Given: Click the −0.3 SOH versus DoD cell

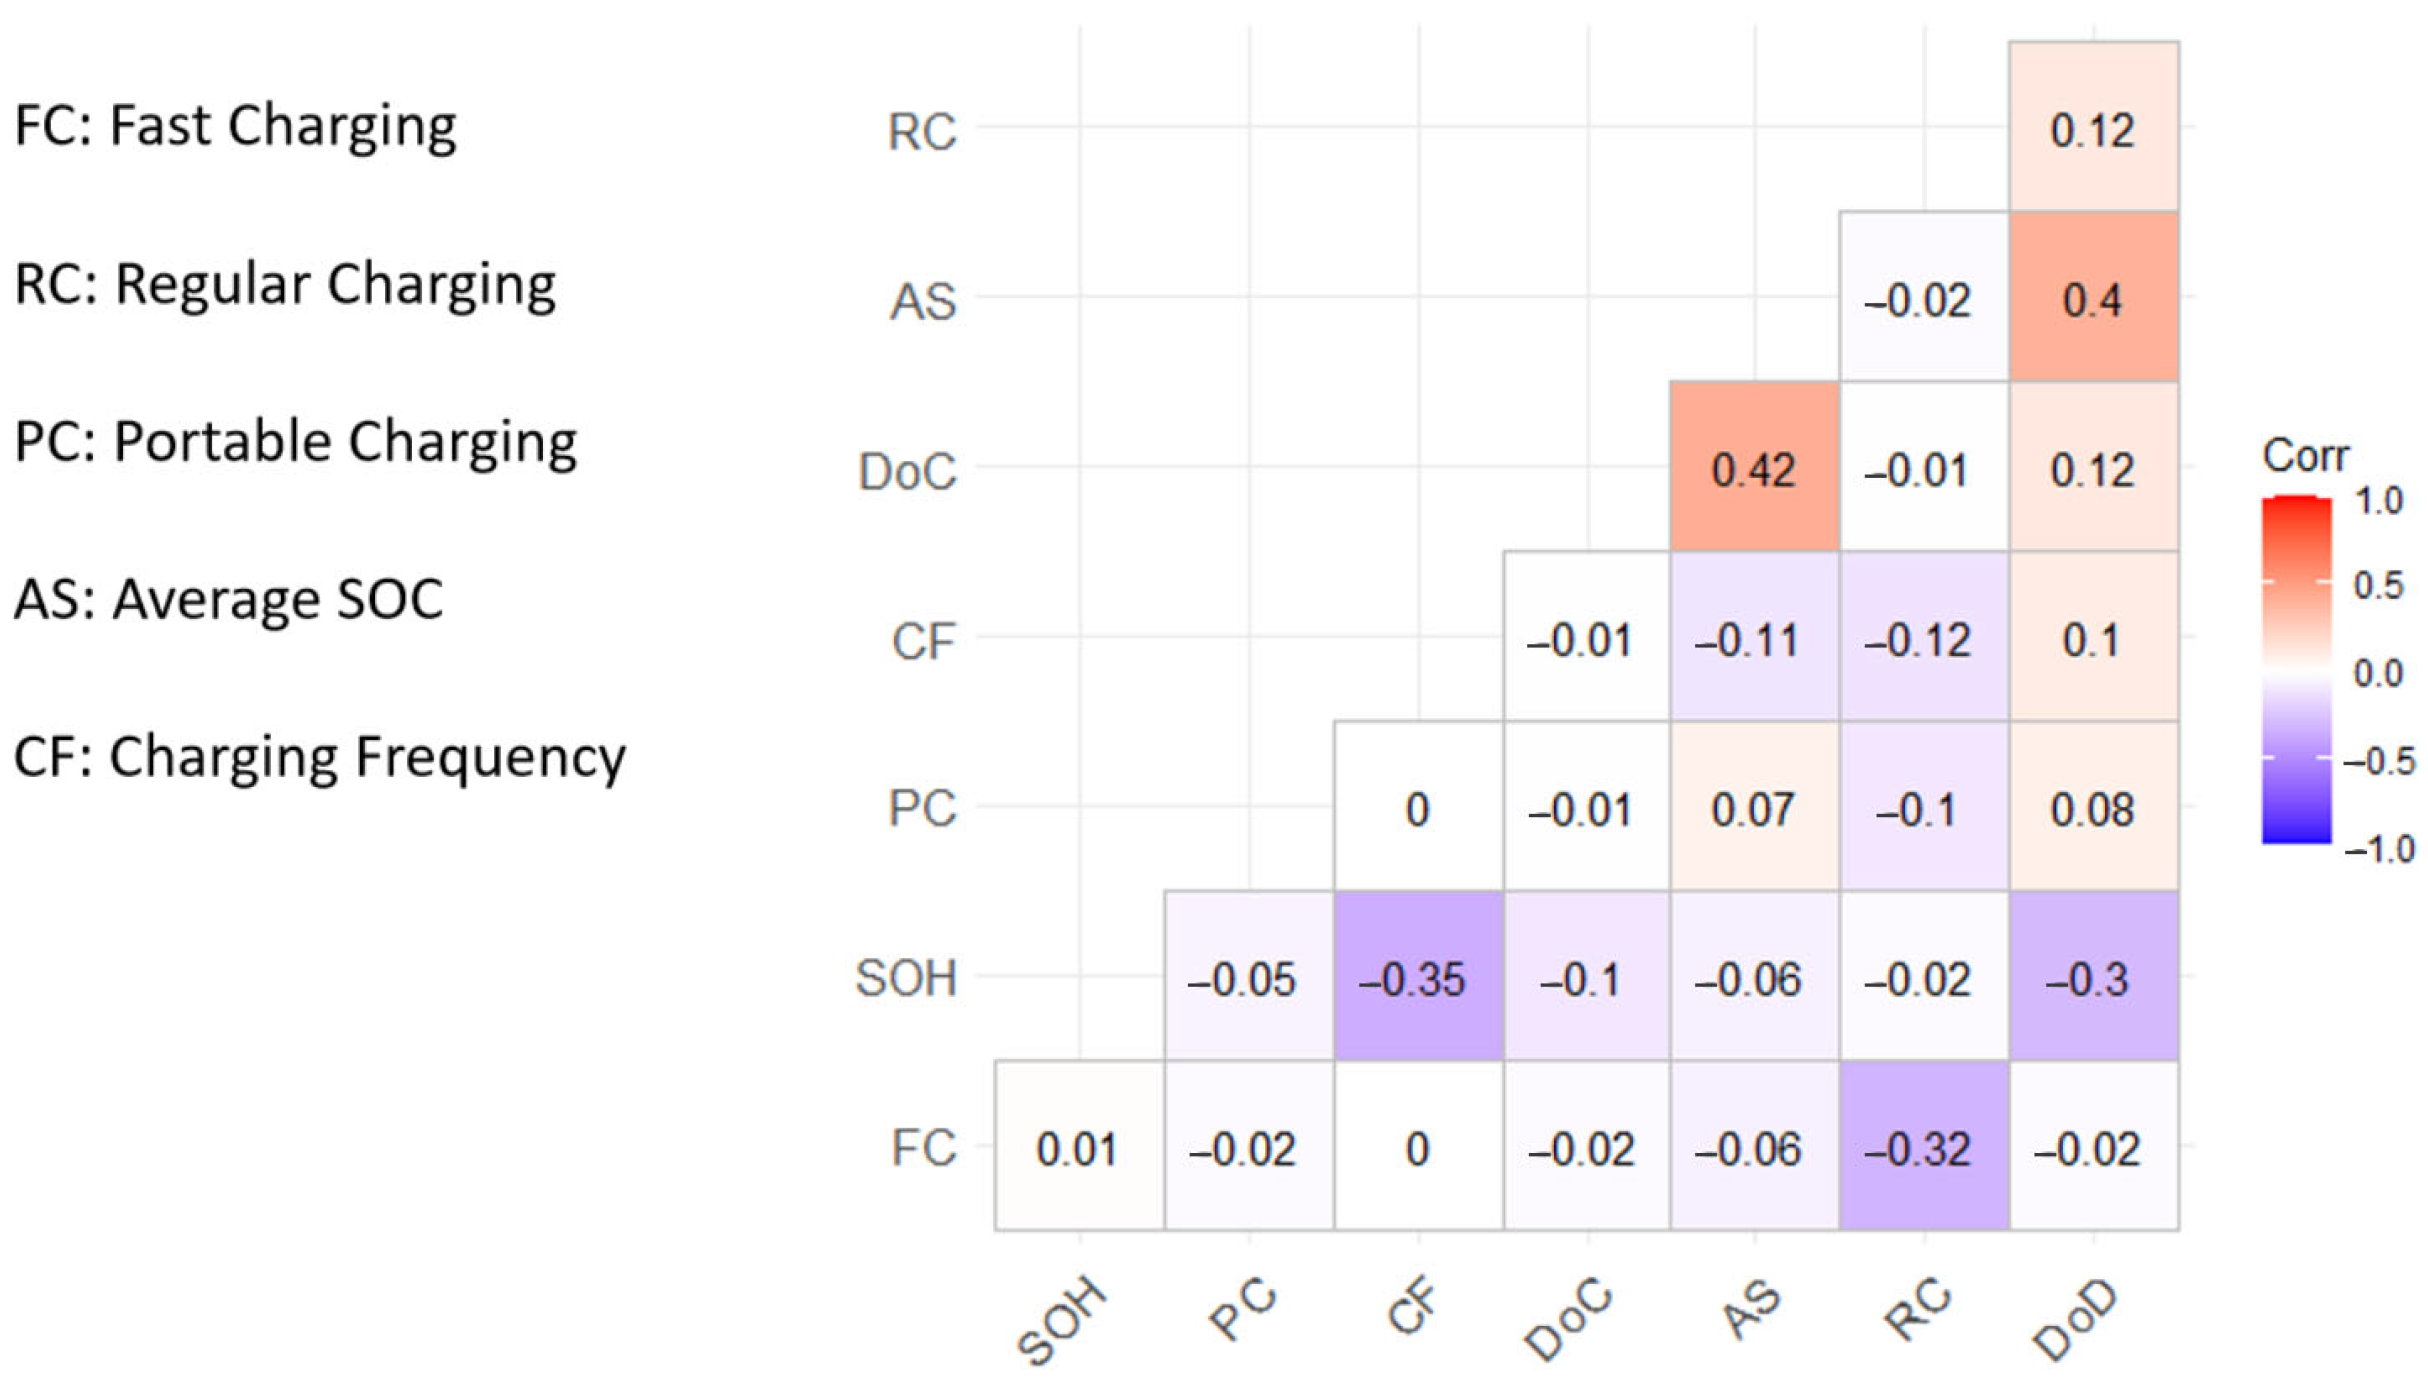Looking at the screenshot, I should pyautogui.click(x=2093, y=977).
